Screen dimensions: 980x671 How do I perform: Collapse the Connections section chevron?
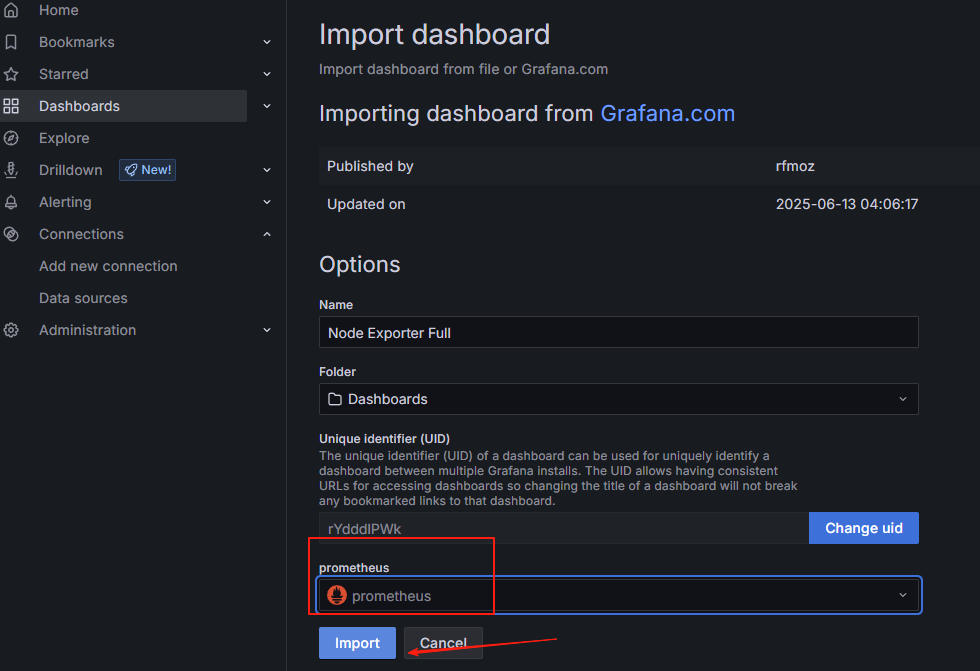[x=267, y=234]
